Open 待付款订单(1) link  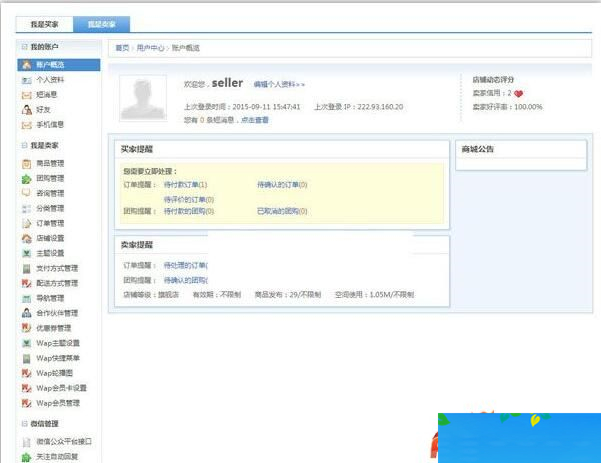[x=185, y=185]
